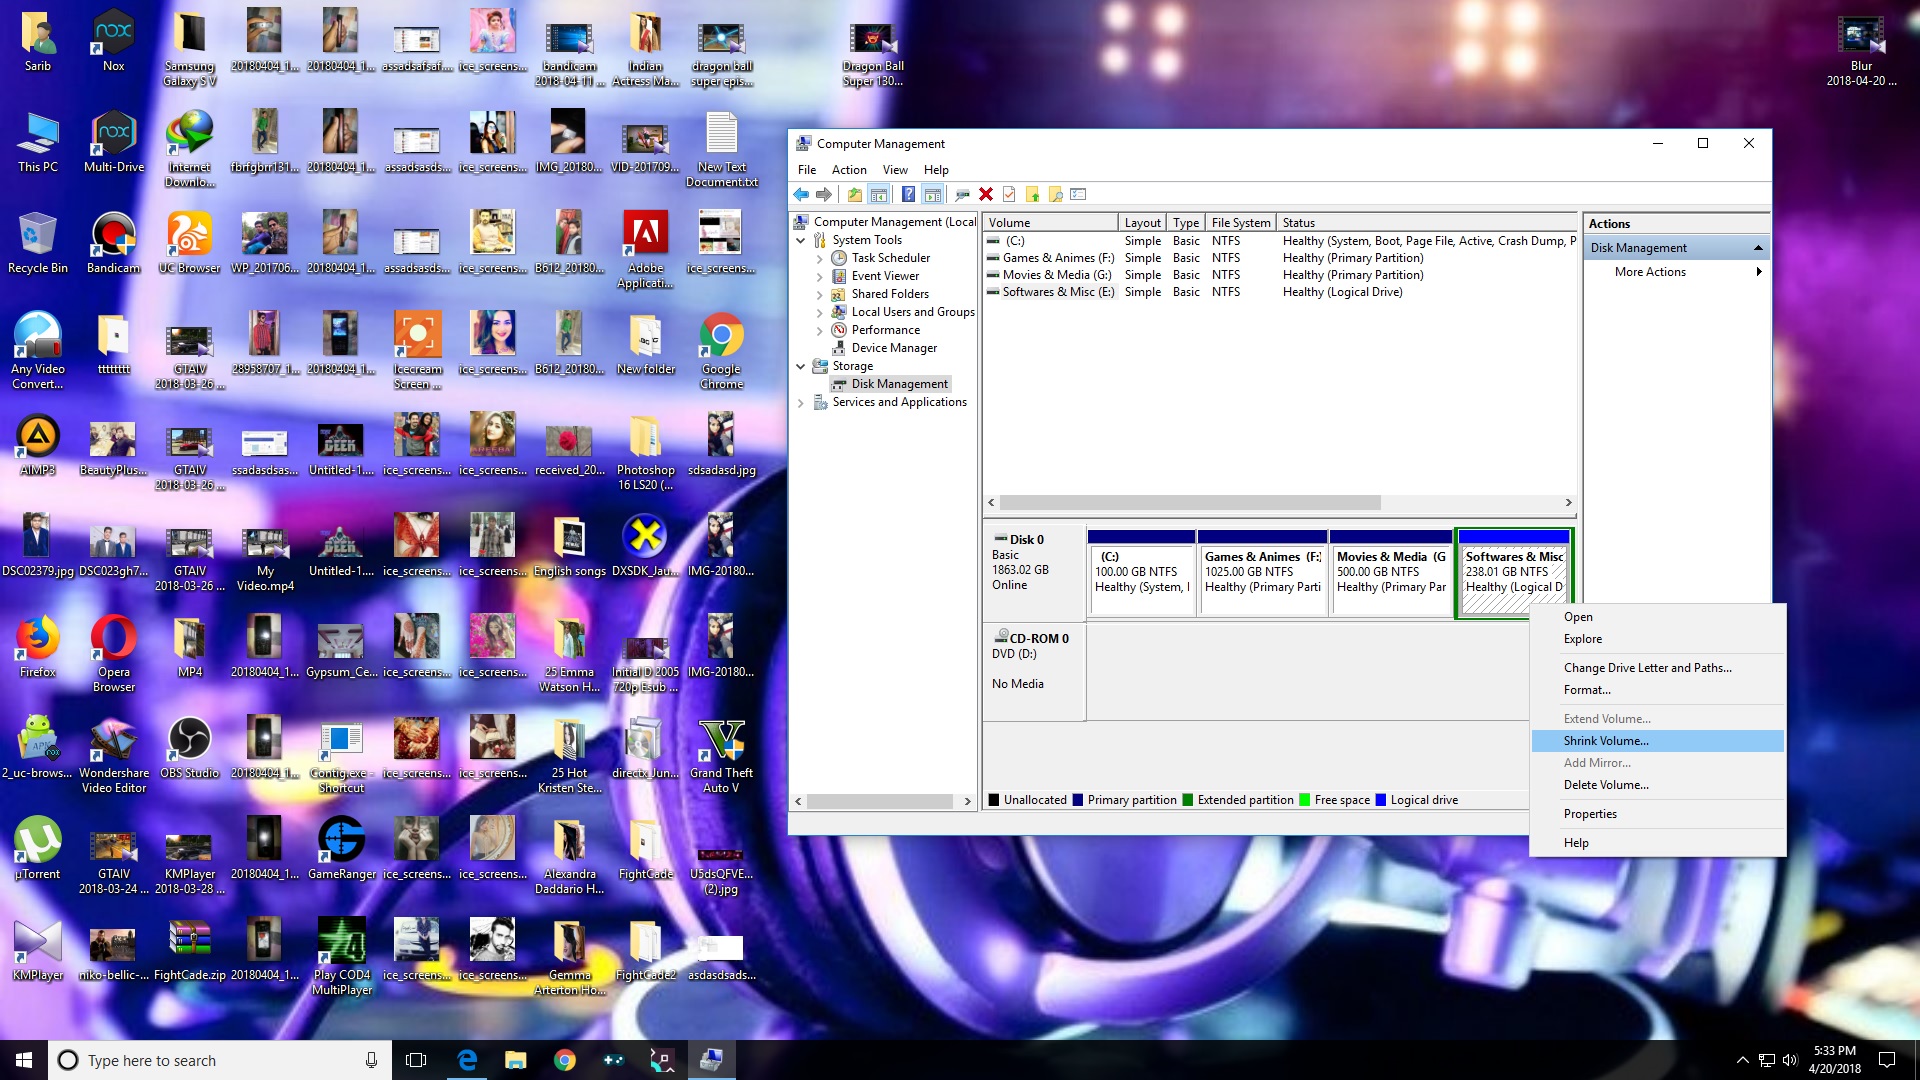This screenshot has height=1080, width=1920.
Task: Select Games & Animes 1025 GB partition block
Action: [x=1262, y=574]
